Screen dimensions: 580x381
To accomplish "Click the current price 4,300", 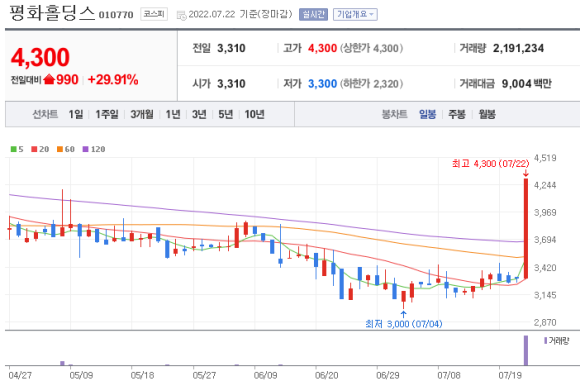I will 40,57.
